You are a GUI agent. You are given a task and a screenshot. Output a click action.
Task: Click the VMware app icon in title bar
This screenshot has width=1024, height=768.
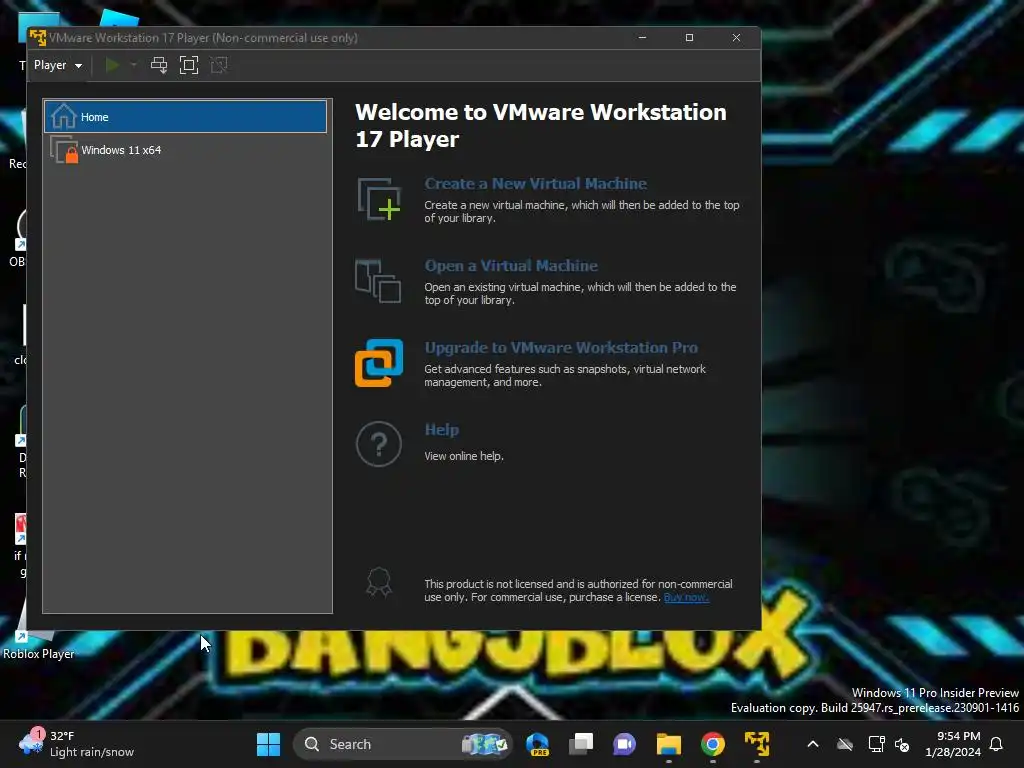click(38, 38)
